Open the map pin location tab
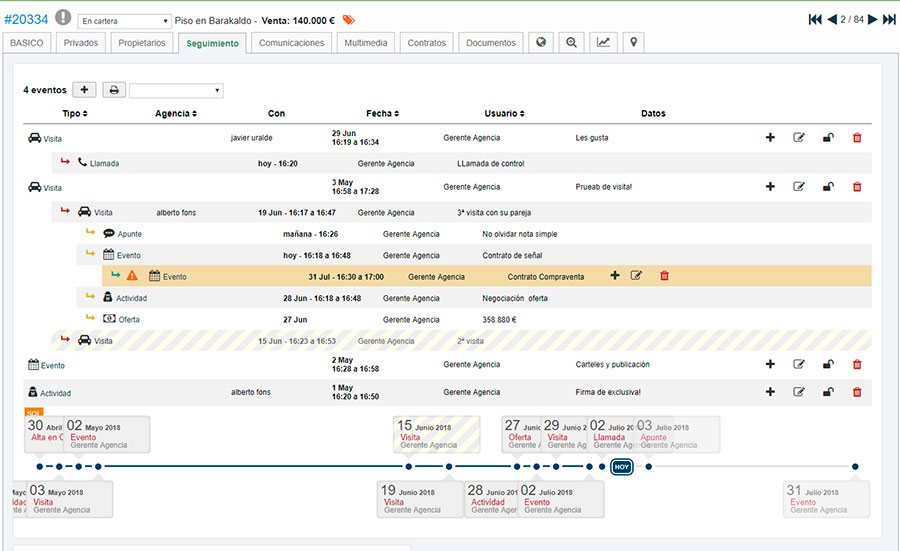Screen dimensions: 900x551 pyautogui.click(x=634, y=42)
